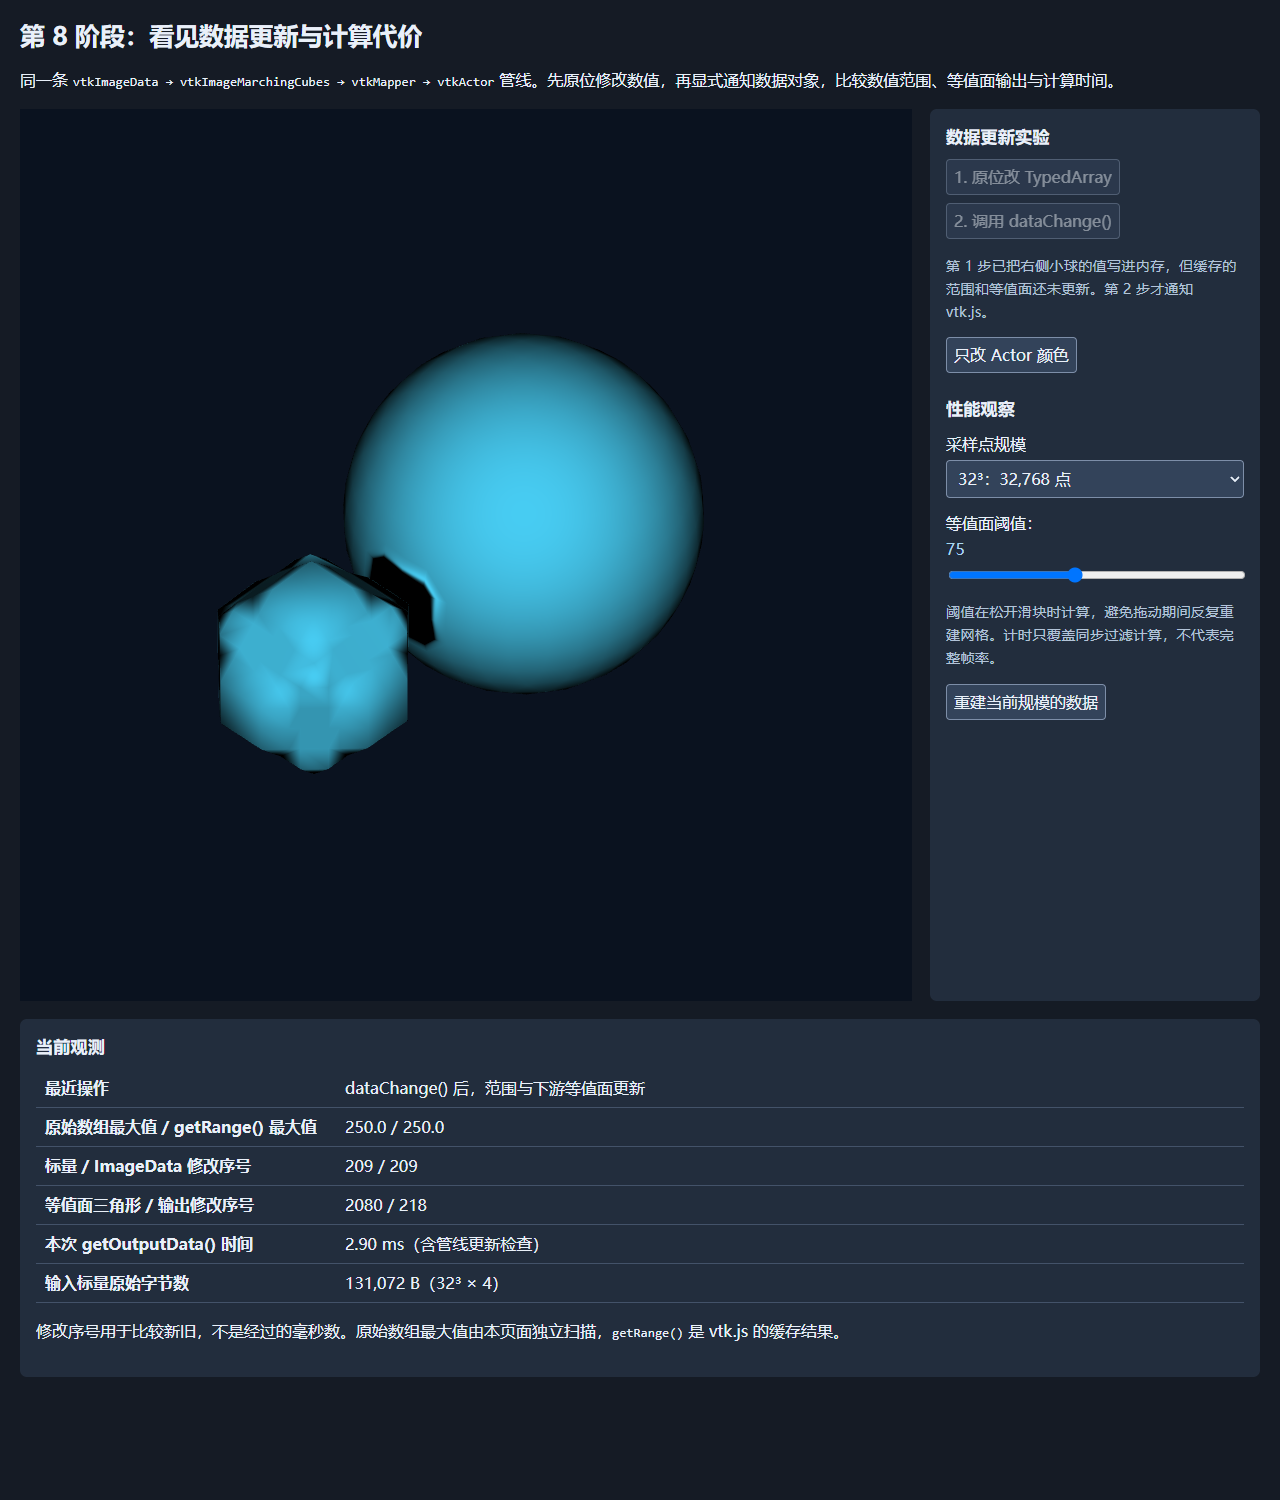Click the '当前观测' panel heading

(x=70, y=1047)
